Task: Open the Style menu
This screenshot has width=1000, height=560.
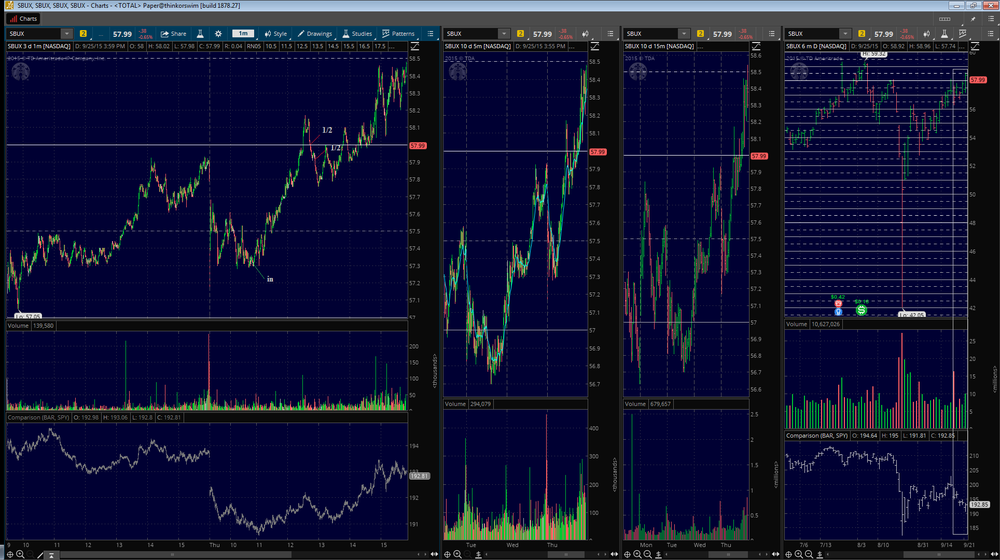Action: click(276, 34)
